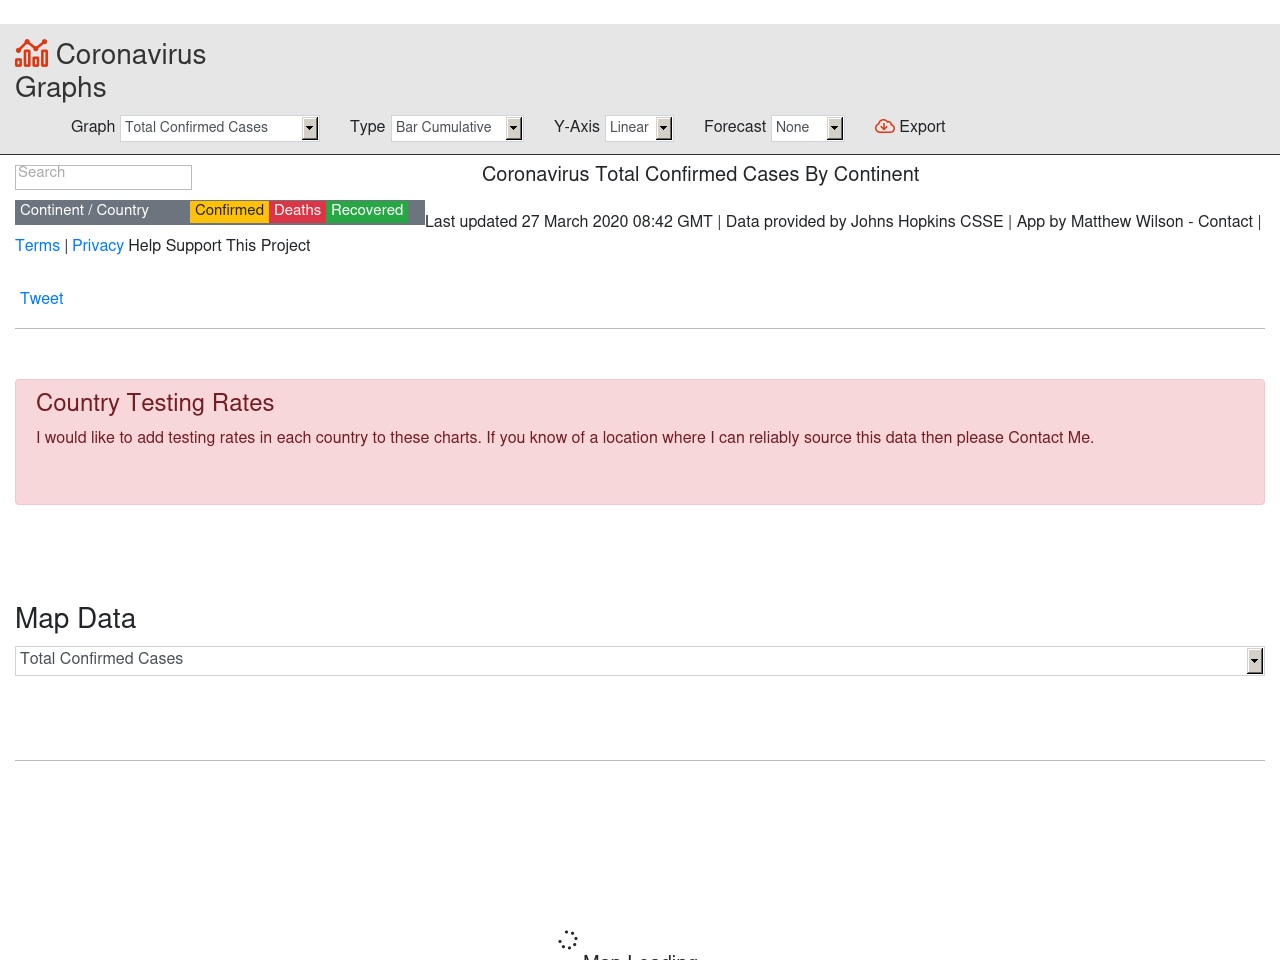This screenshot has width=1280, height=960.
Task: Click the 'Forecast' label in the toolbar
Action: tap(735, 127)
